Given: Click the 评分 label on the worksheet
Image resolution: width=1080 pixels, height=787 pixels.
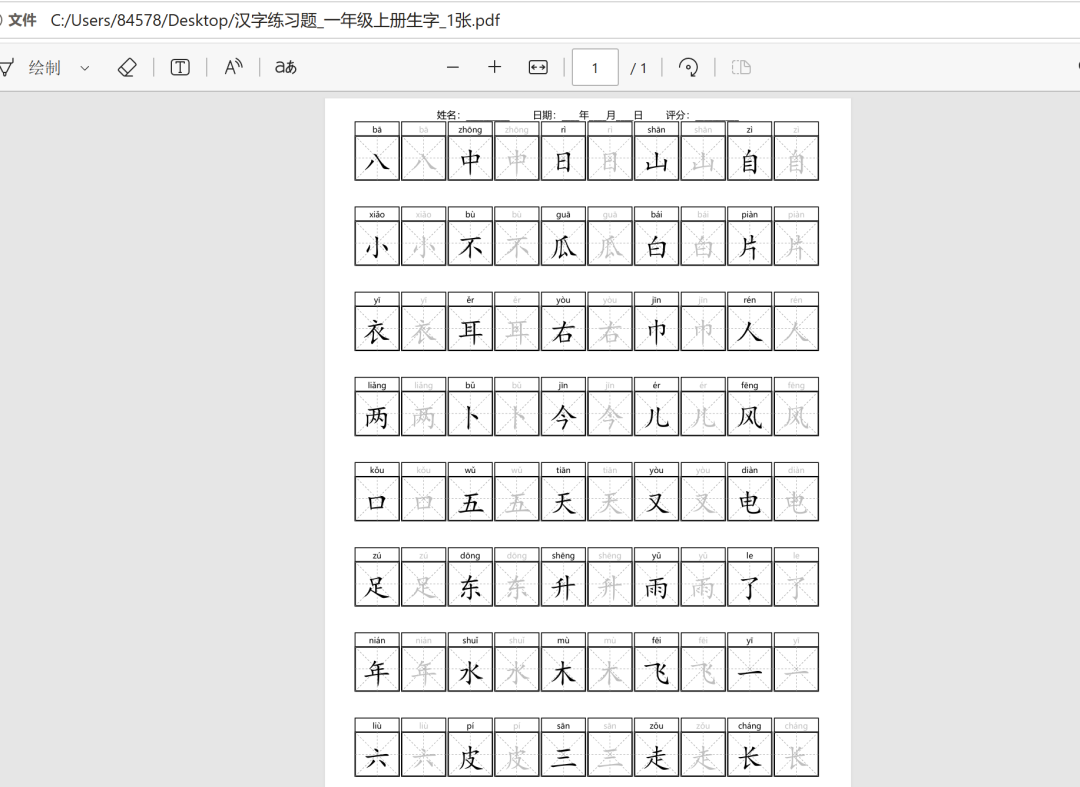Looking at the screenshot, I should [677, 115].
